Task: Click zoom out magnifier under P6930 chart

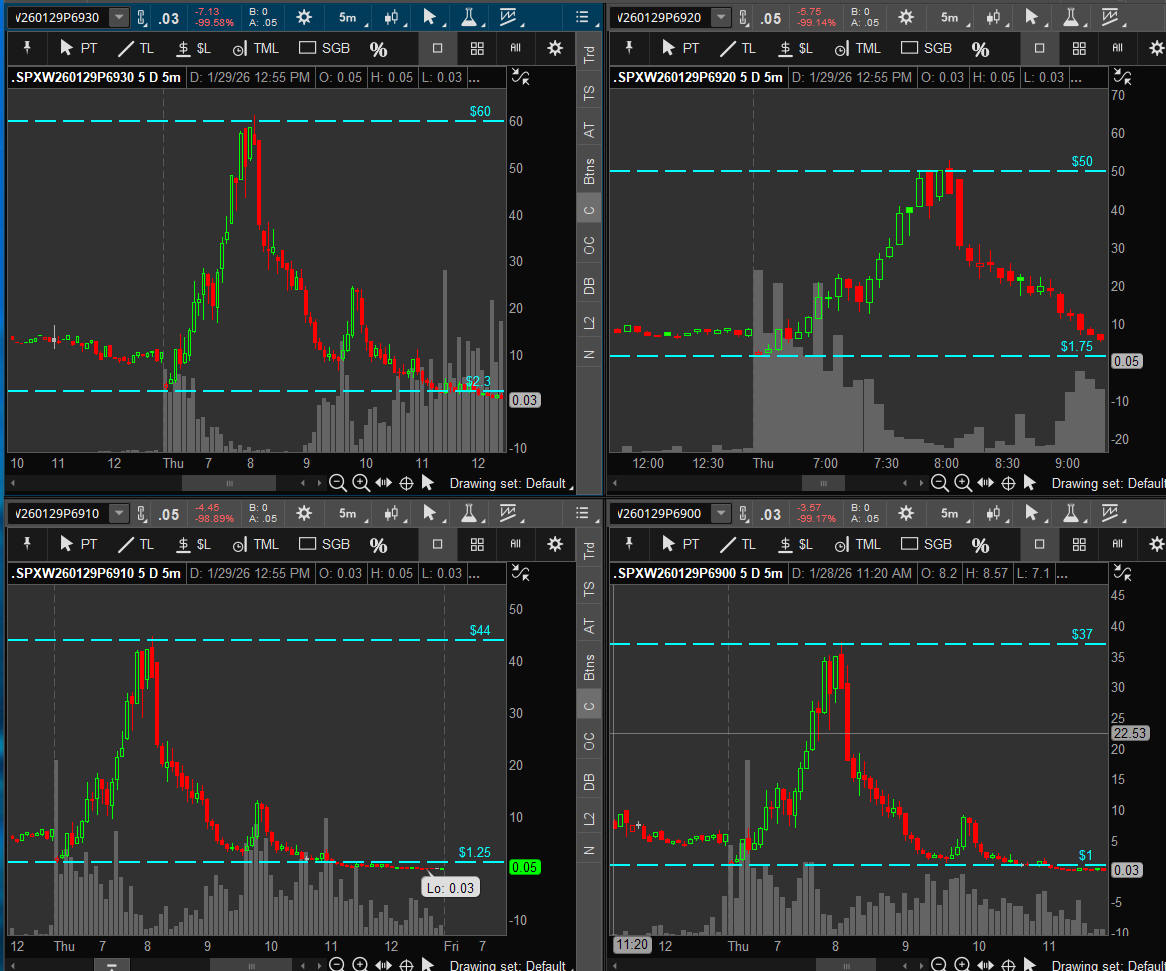Action: coord(338,483)
